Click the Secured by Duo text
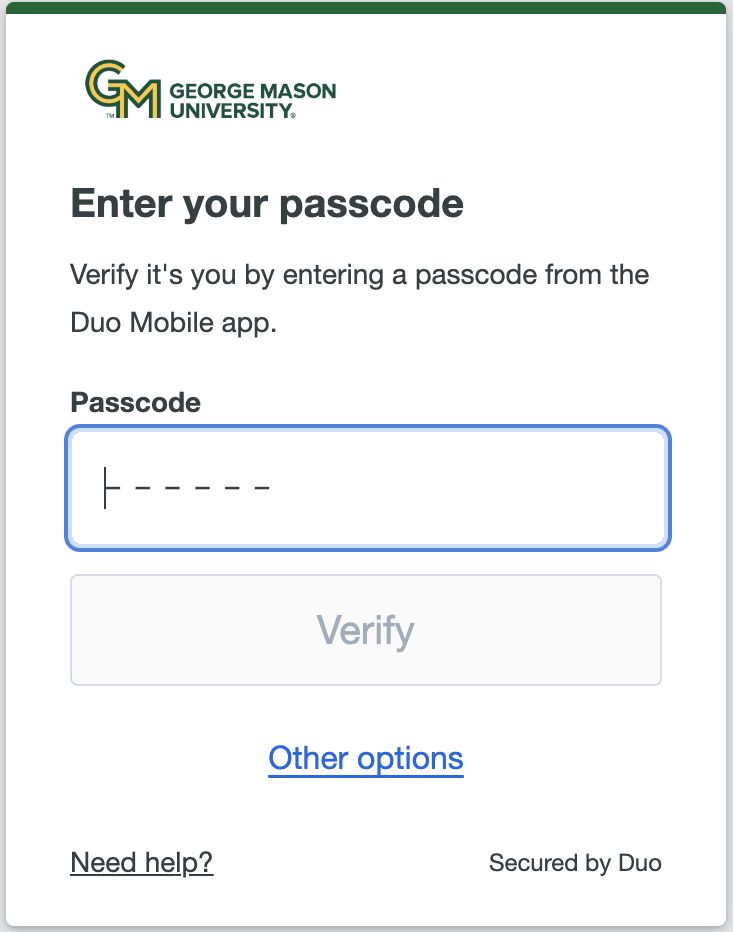The image size is (733, 932). (575, 863)
